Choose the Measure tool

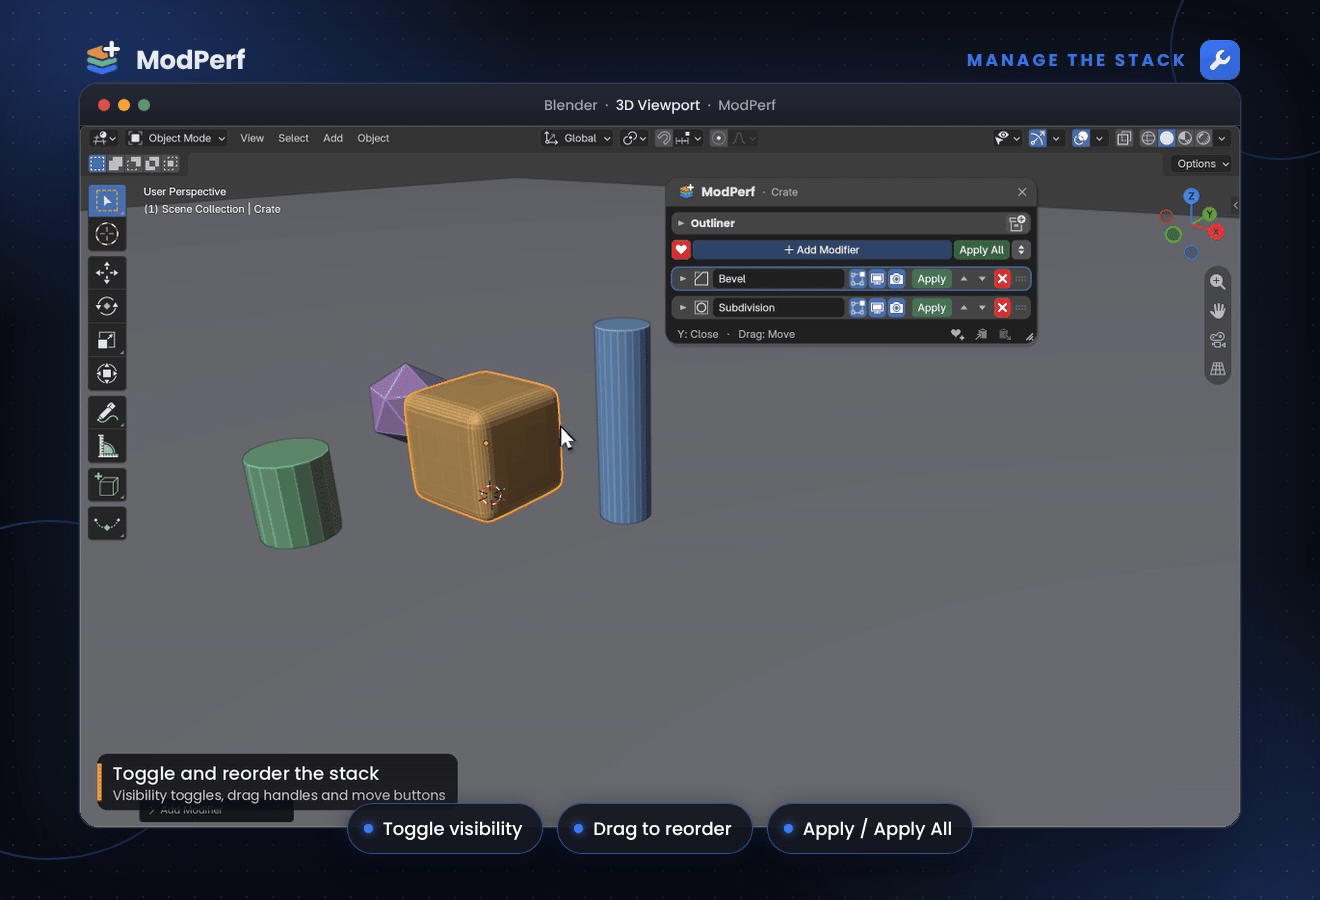(107, 446)
